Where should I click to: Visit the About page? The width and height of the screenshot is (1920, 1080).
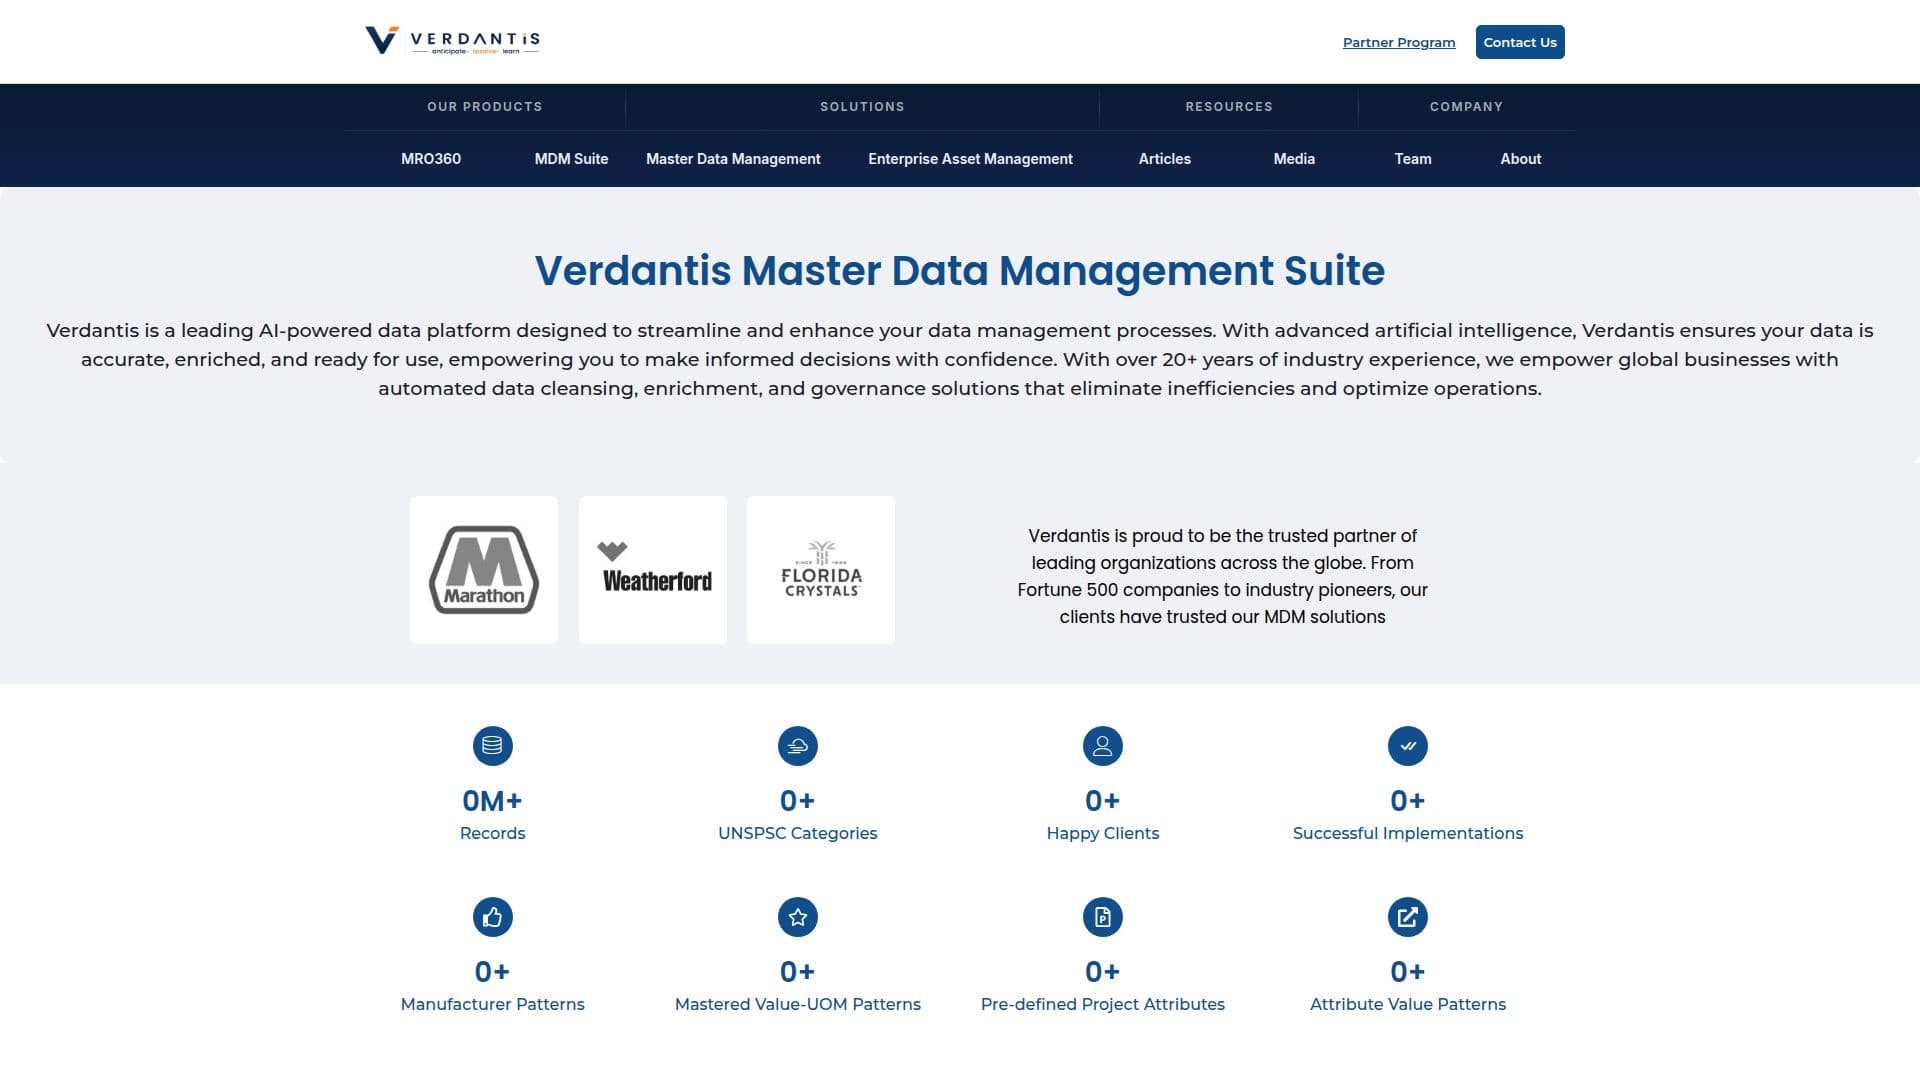[1521, 159]
